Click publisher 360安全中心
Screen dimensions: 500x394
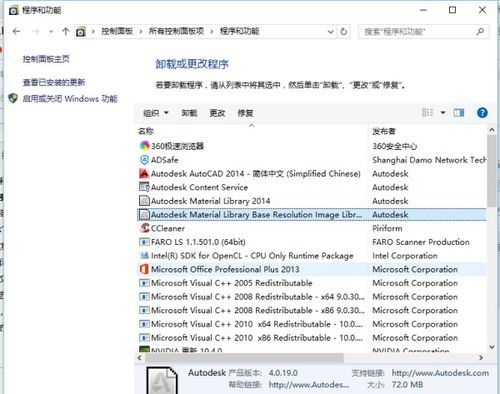coord(394,146)
